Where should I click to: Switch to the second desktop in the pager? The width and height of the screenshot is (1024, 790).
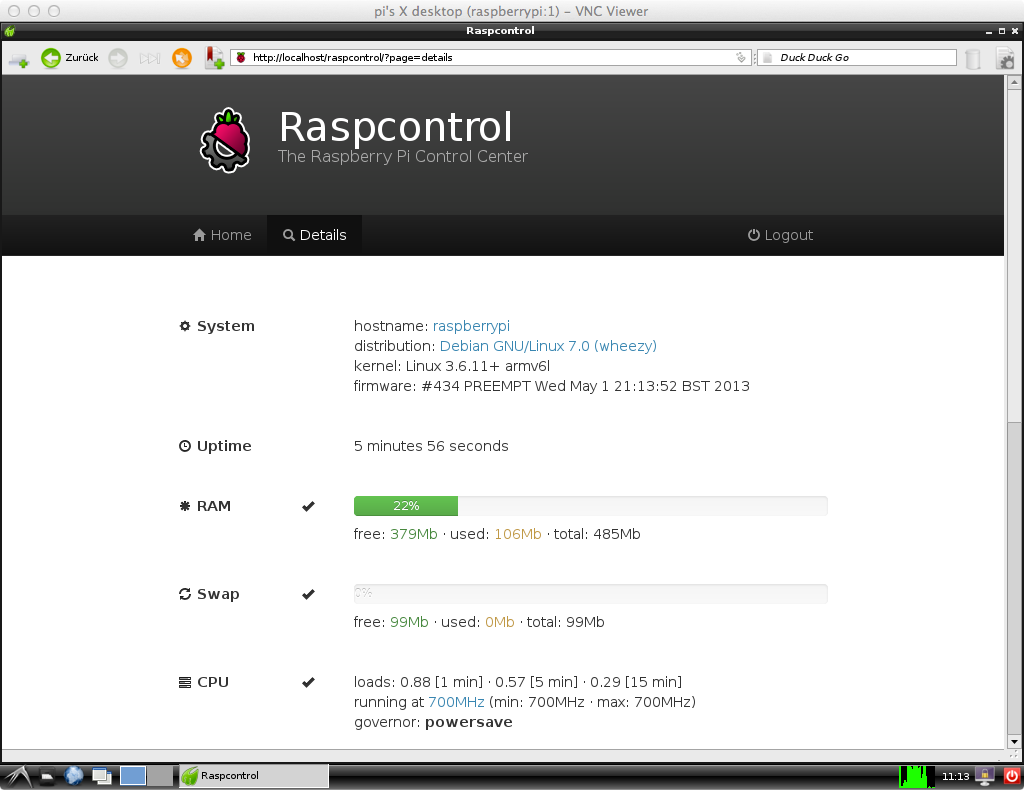click(x=159, y=776)
